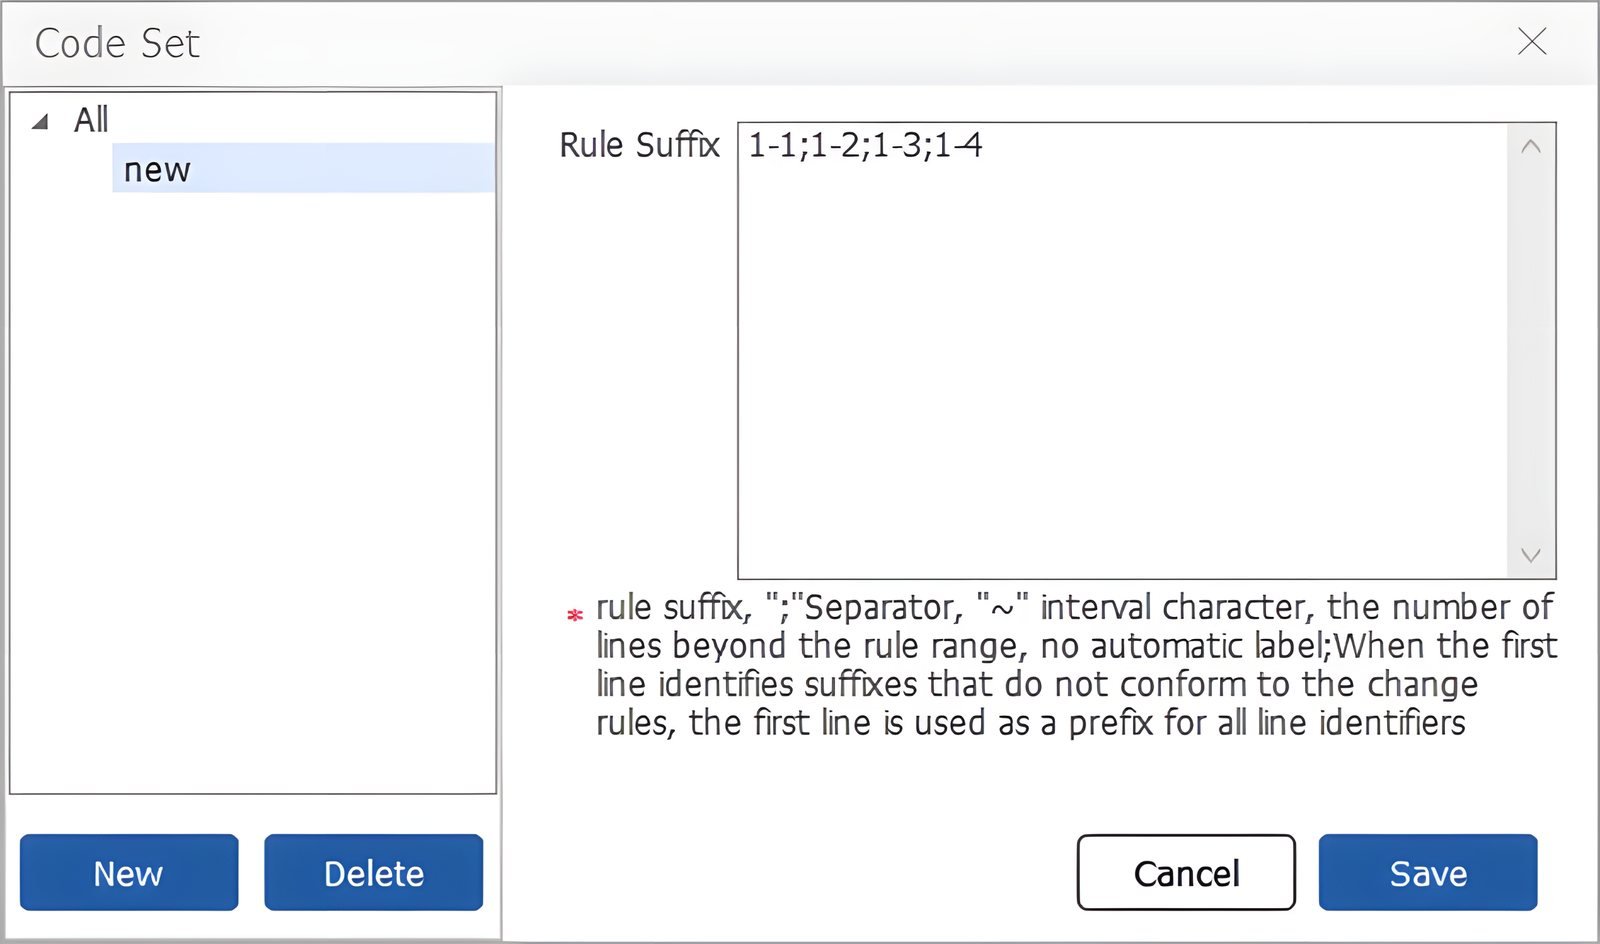Click the Code Set dialog title
This screenshot has width=1600, height=944.
click(x=117, y=43)
